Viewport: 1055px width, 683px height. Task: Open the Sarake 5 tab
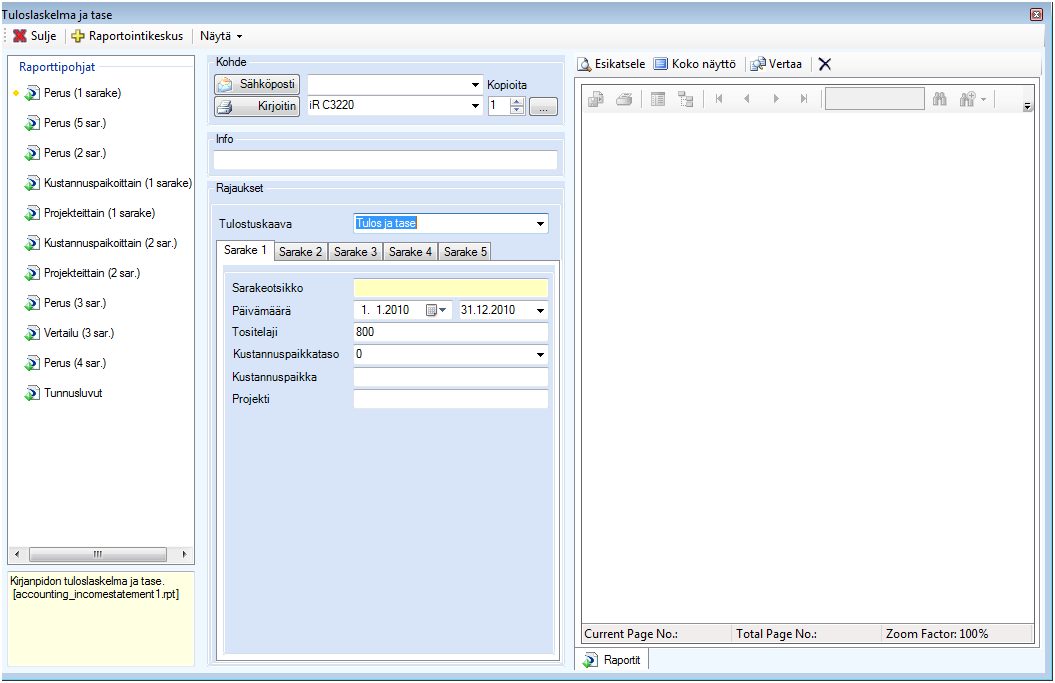click(466, 252)
